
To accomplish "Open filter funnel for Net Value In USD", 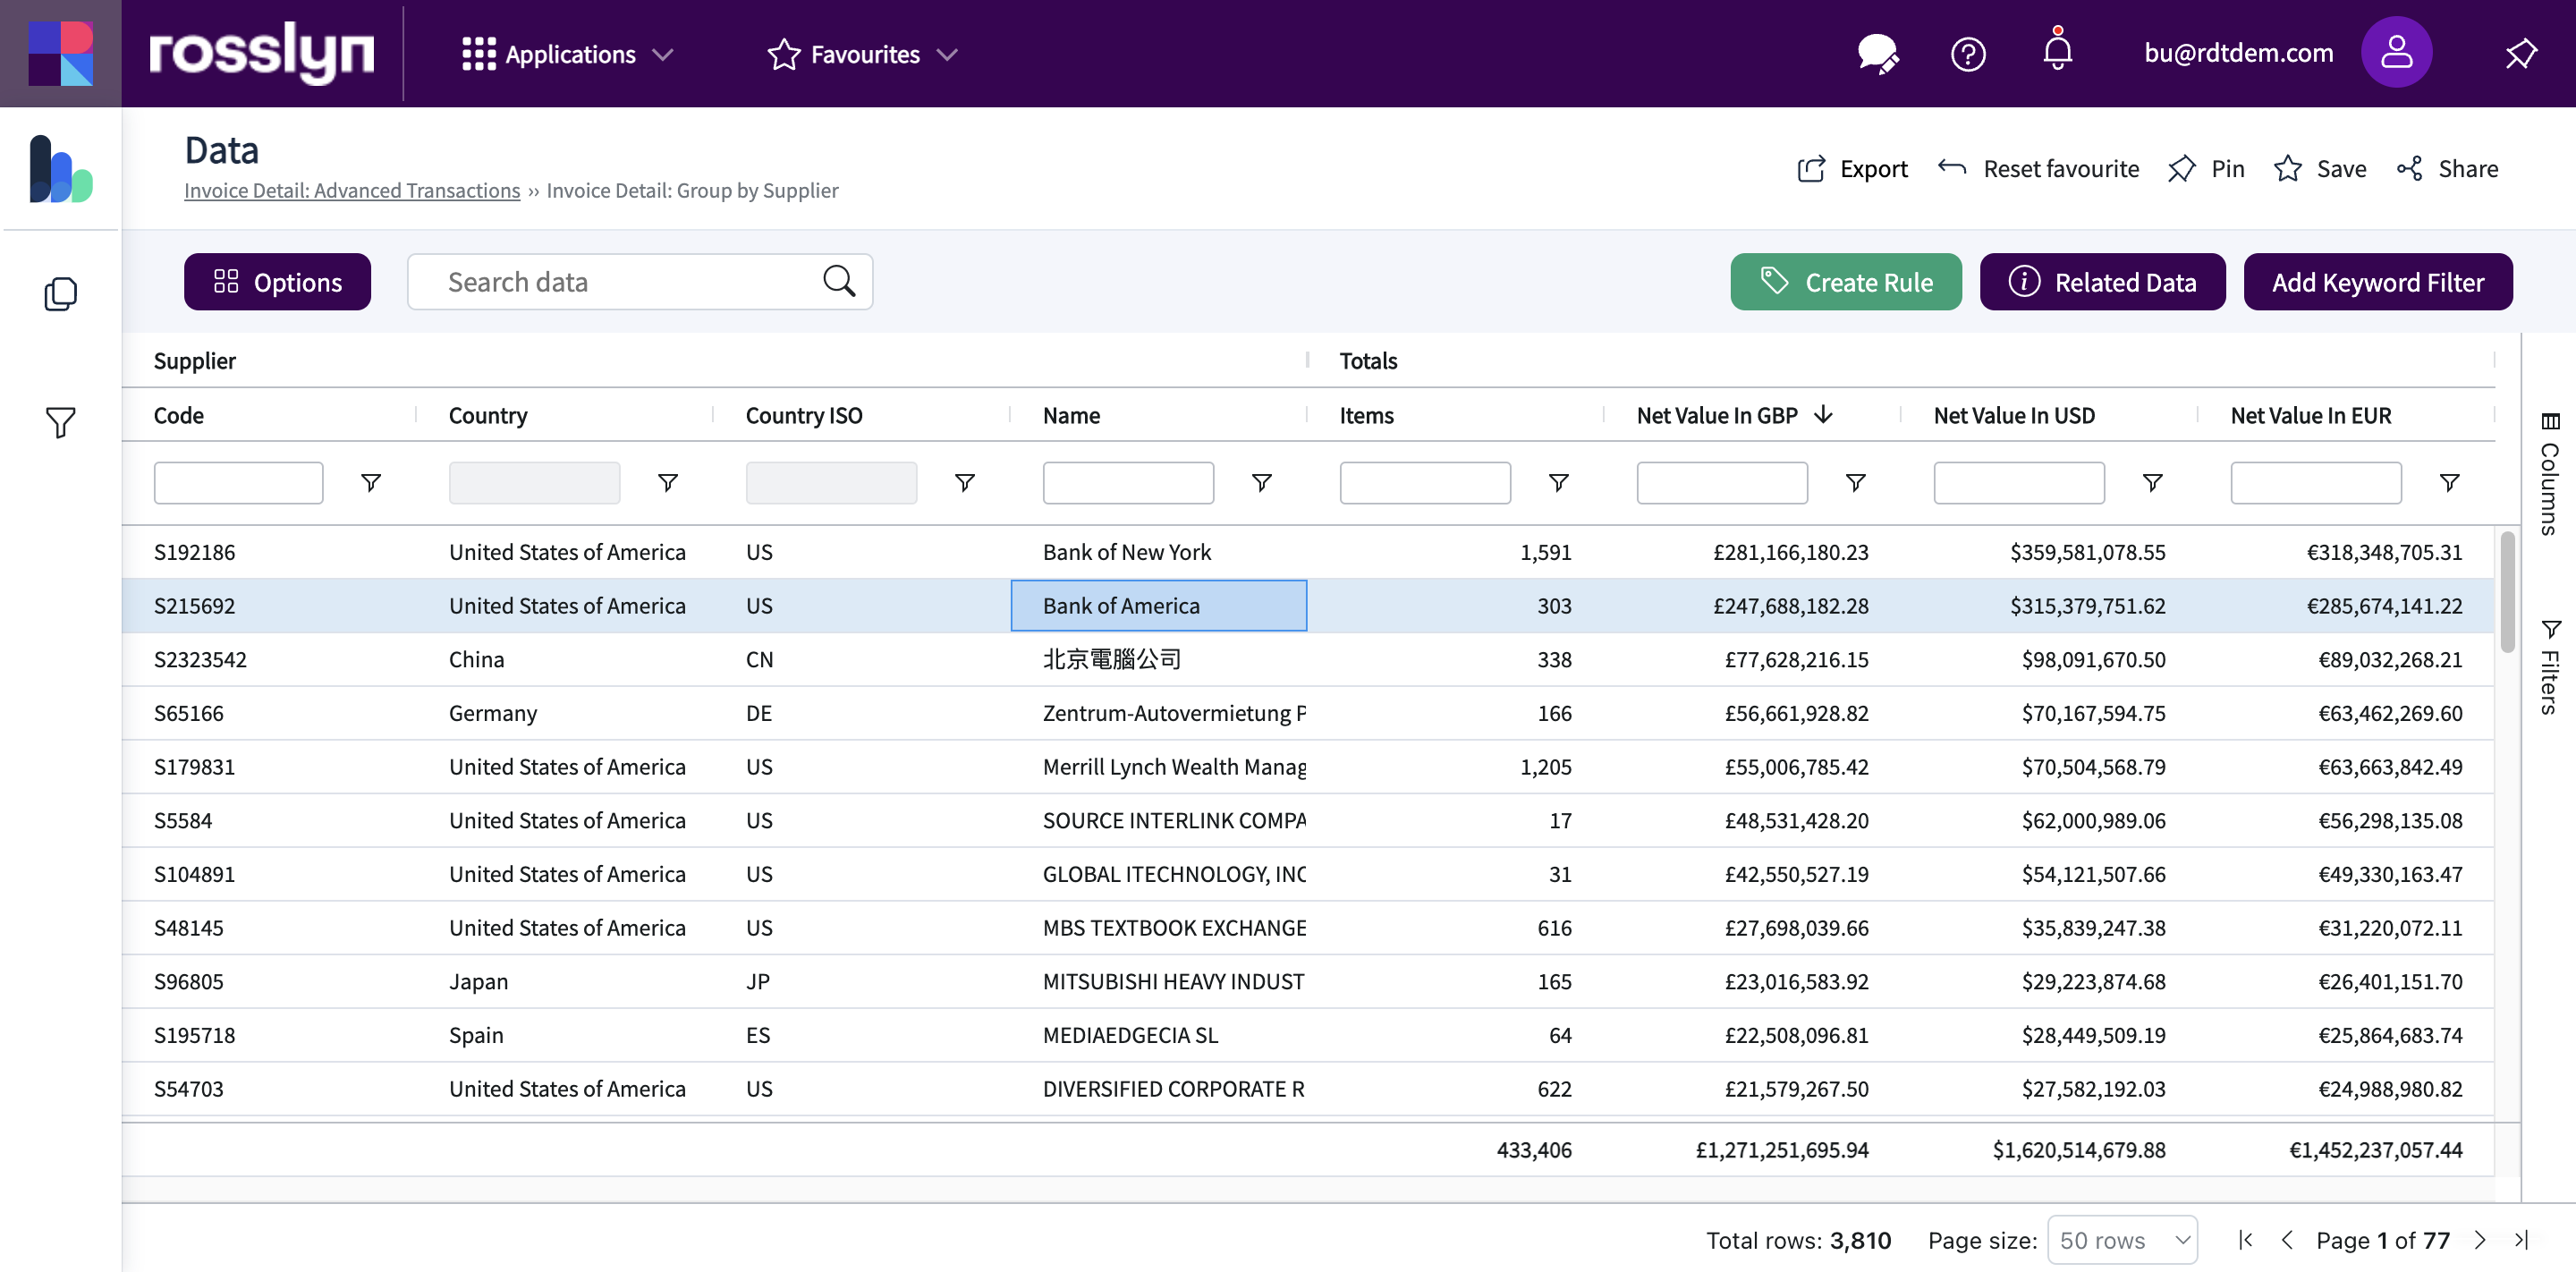I will click(x=2153, y=483).
